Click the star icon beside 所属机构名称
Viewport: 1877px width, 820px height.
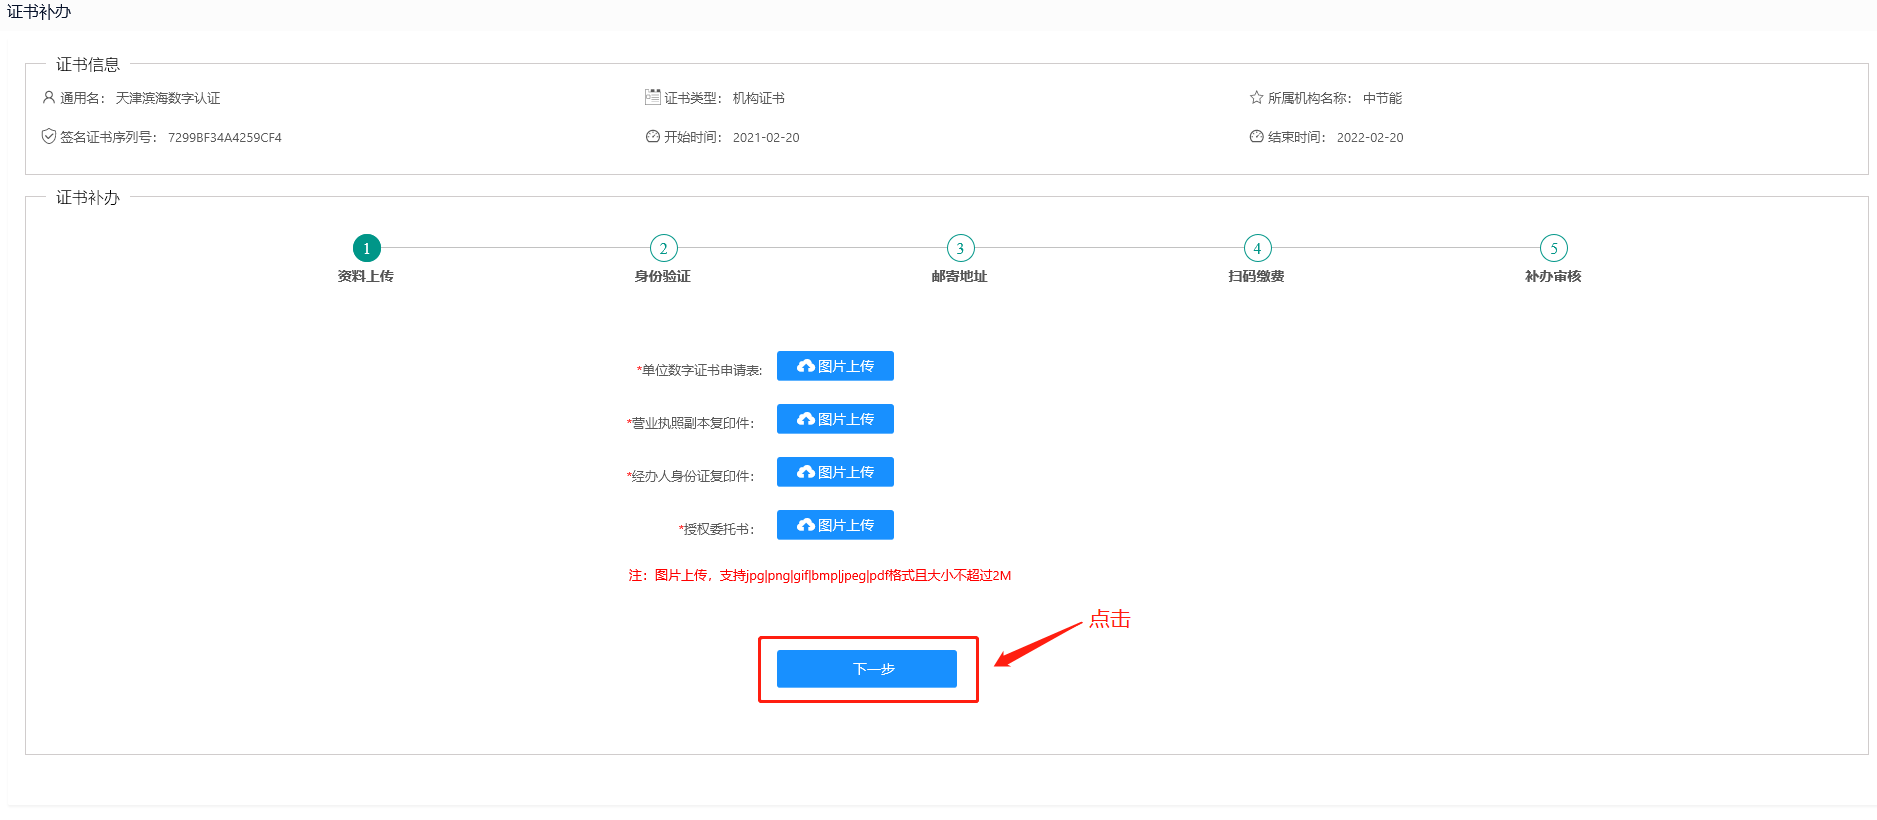pyautogui.click(x=1256, y=98)
